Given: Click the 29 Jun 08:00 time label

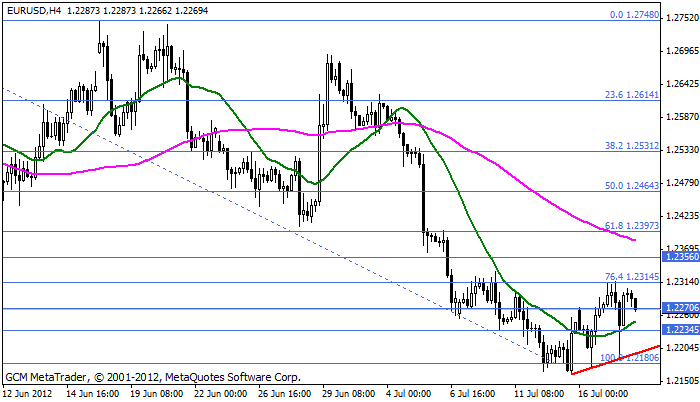Looking at the screenshot, I should point(348,394).
